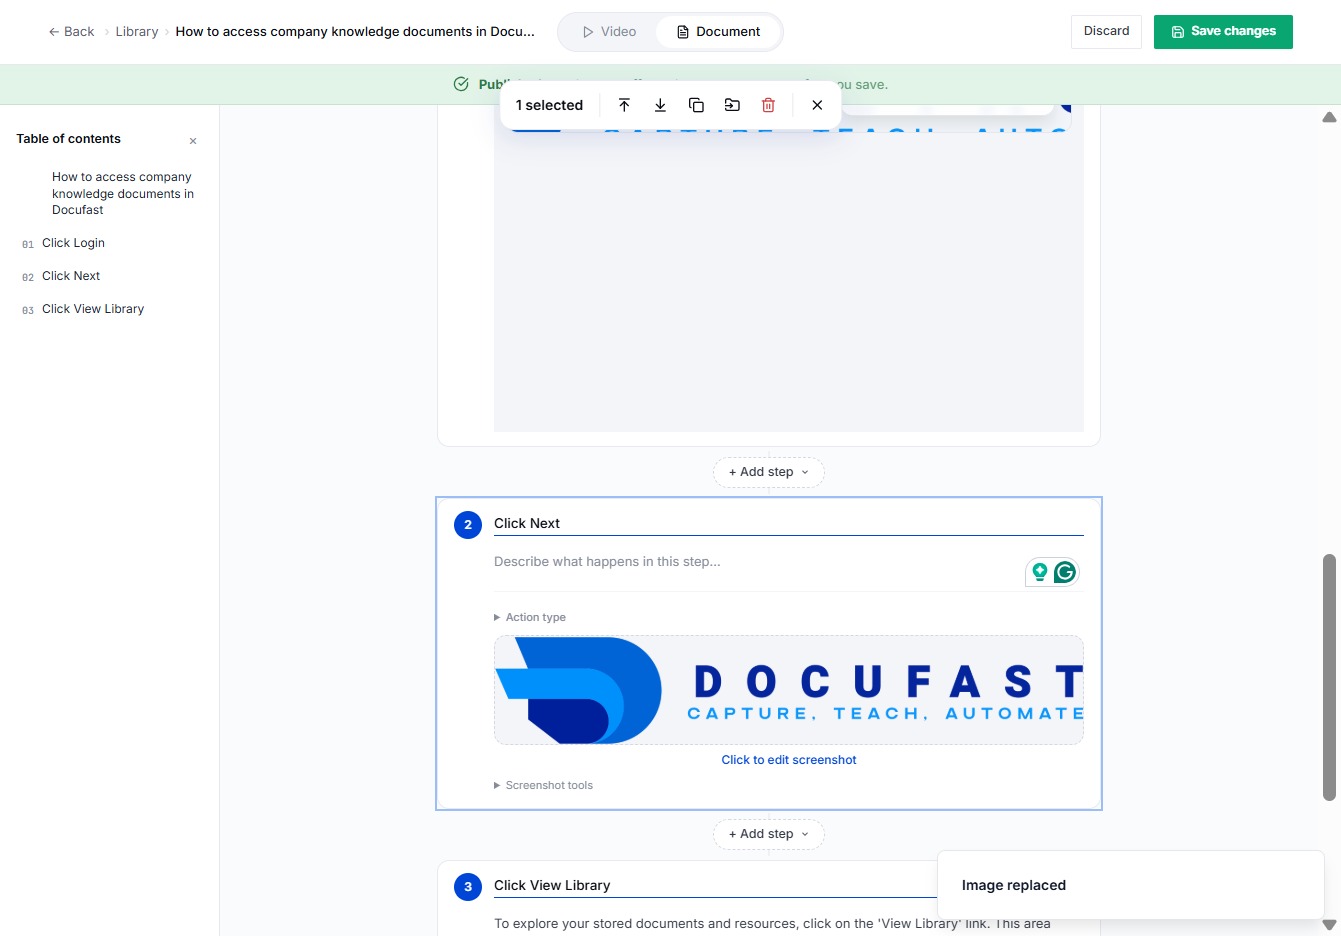Edit the step 2 title 'Click Next'
Image resolution: width=1341 pixels, height=936 pixels.
[x=789, y=523]
